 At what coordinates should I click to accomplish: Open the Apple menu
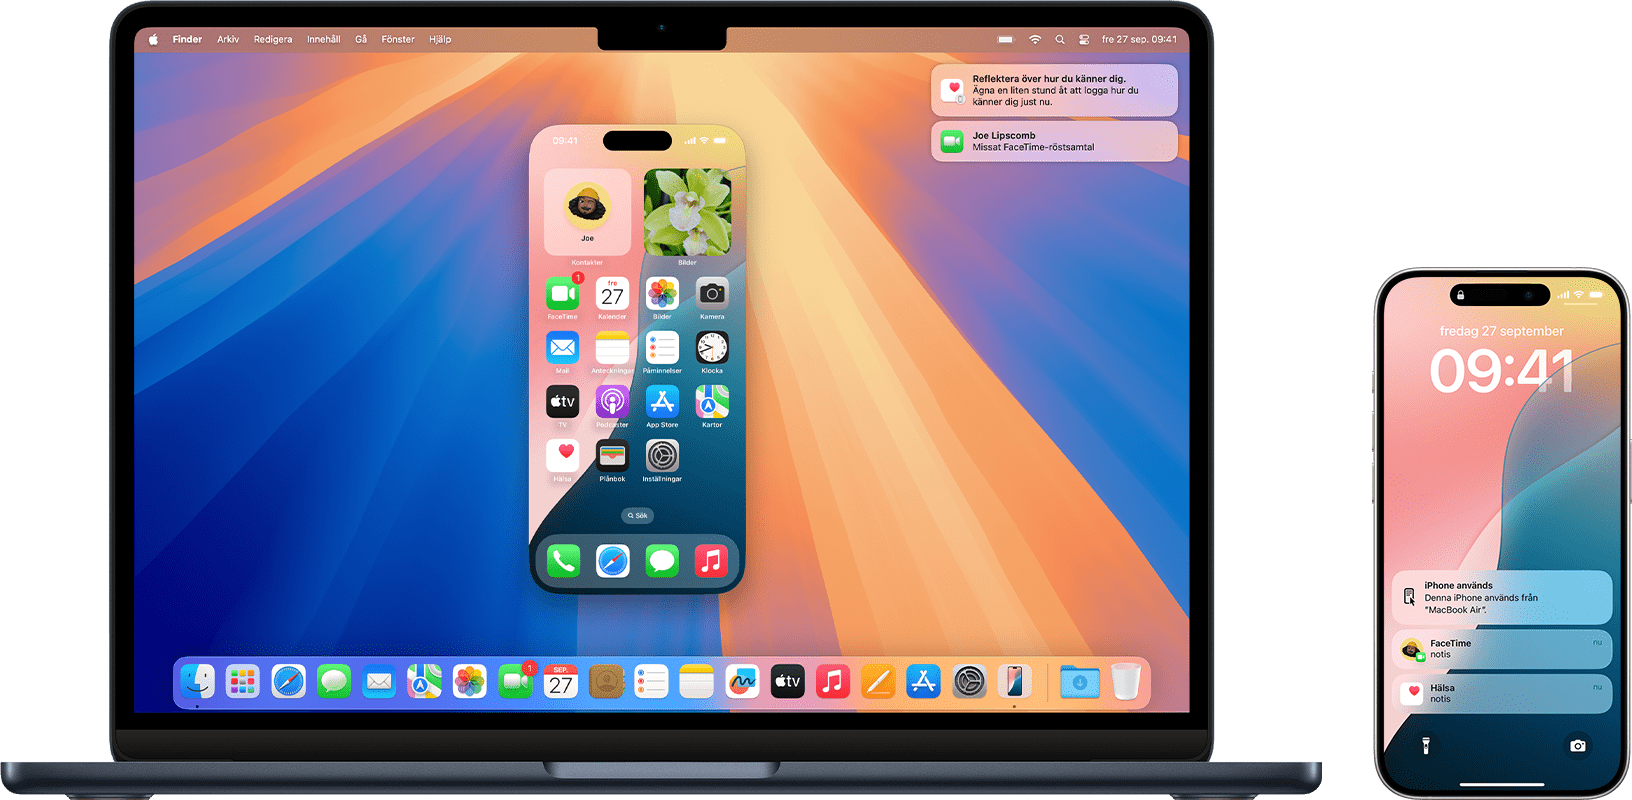pyautogui.click(x=153, y=40)
